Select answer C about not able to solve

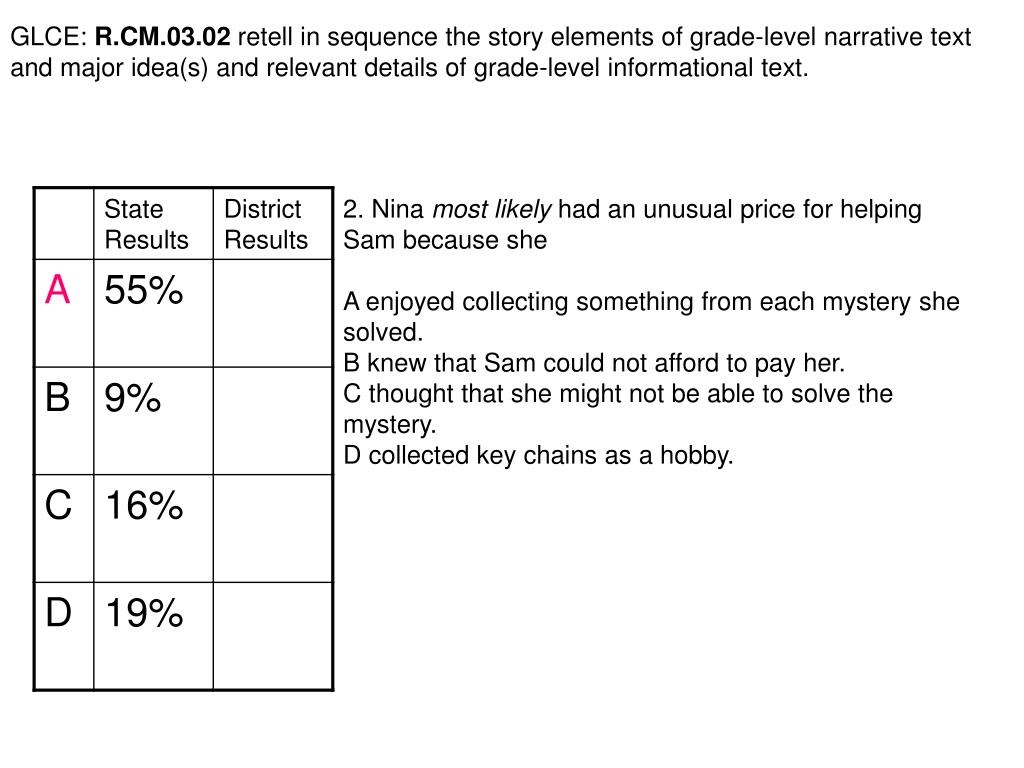(618, 409)
